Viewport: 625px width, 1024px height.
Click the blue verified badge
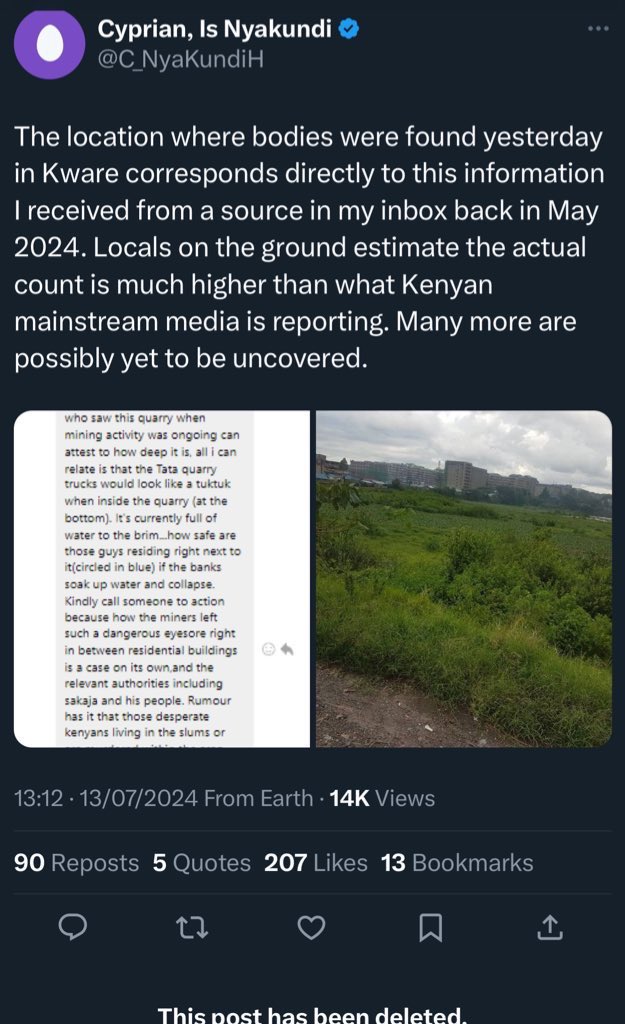(345, 30)
